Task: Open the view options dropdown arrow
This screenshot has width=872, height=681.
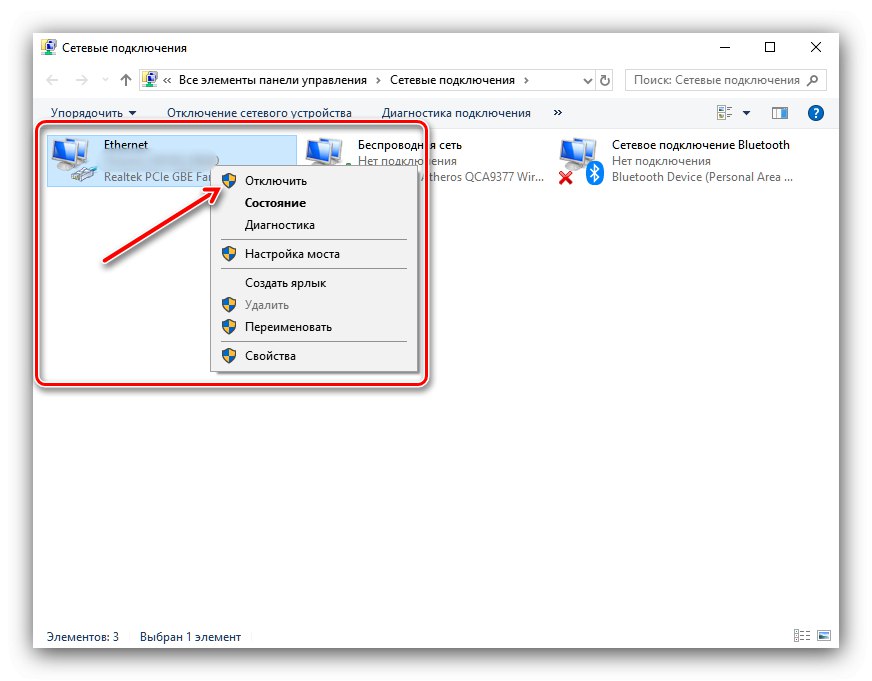Action: pyautogui.click(x=746, y=113)
